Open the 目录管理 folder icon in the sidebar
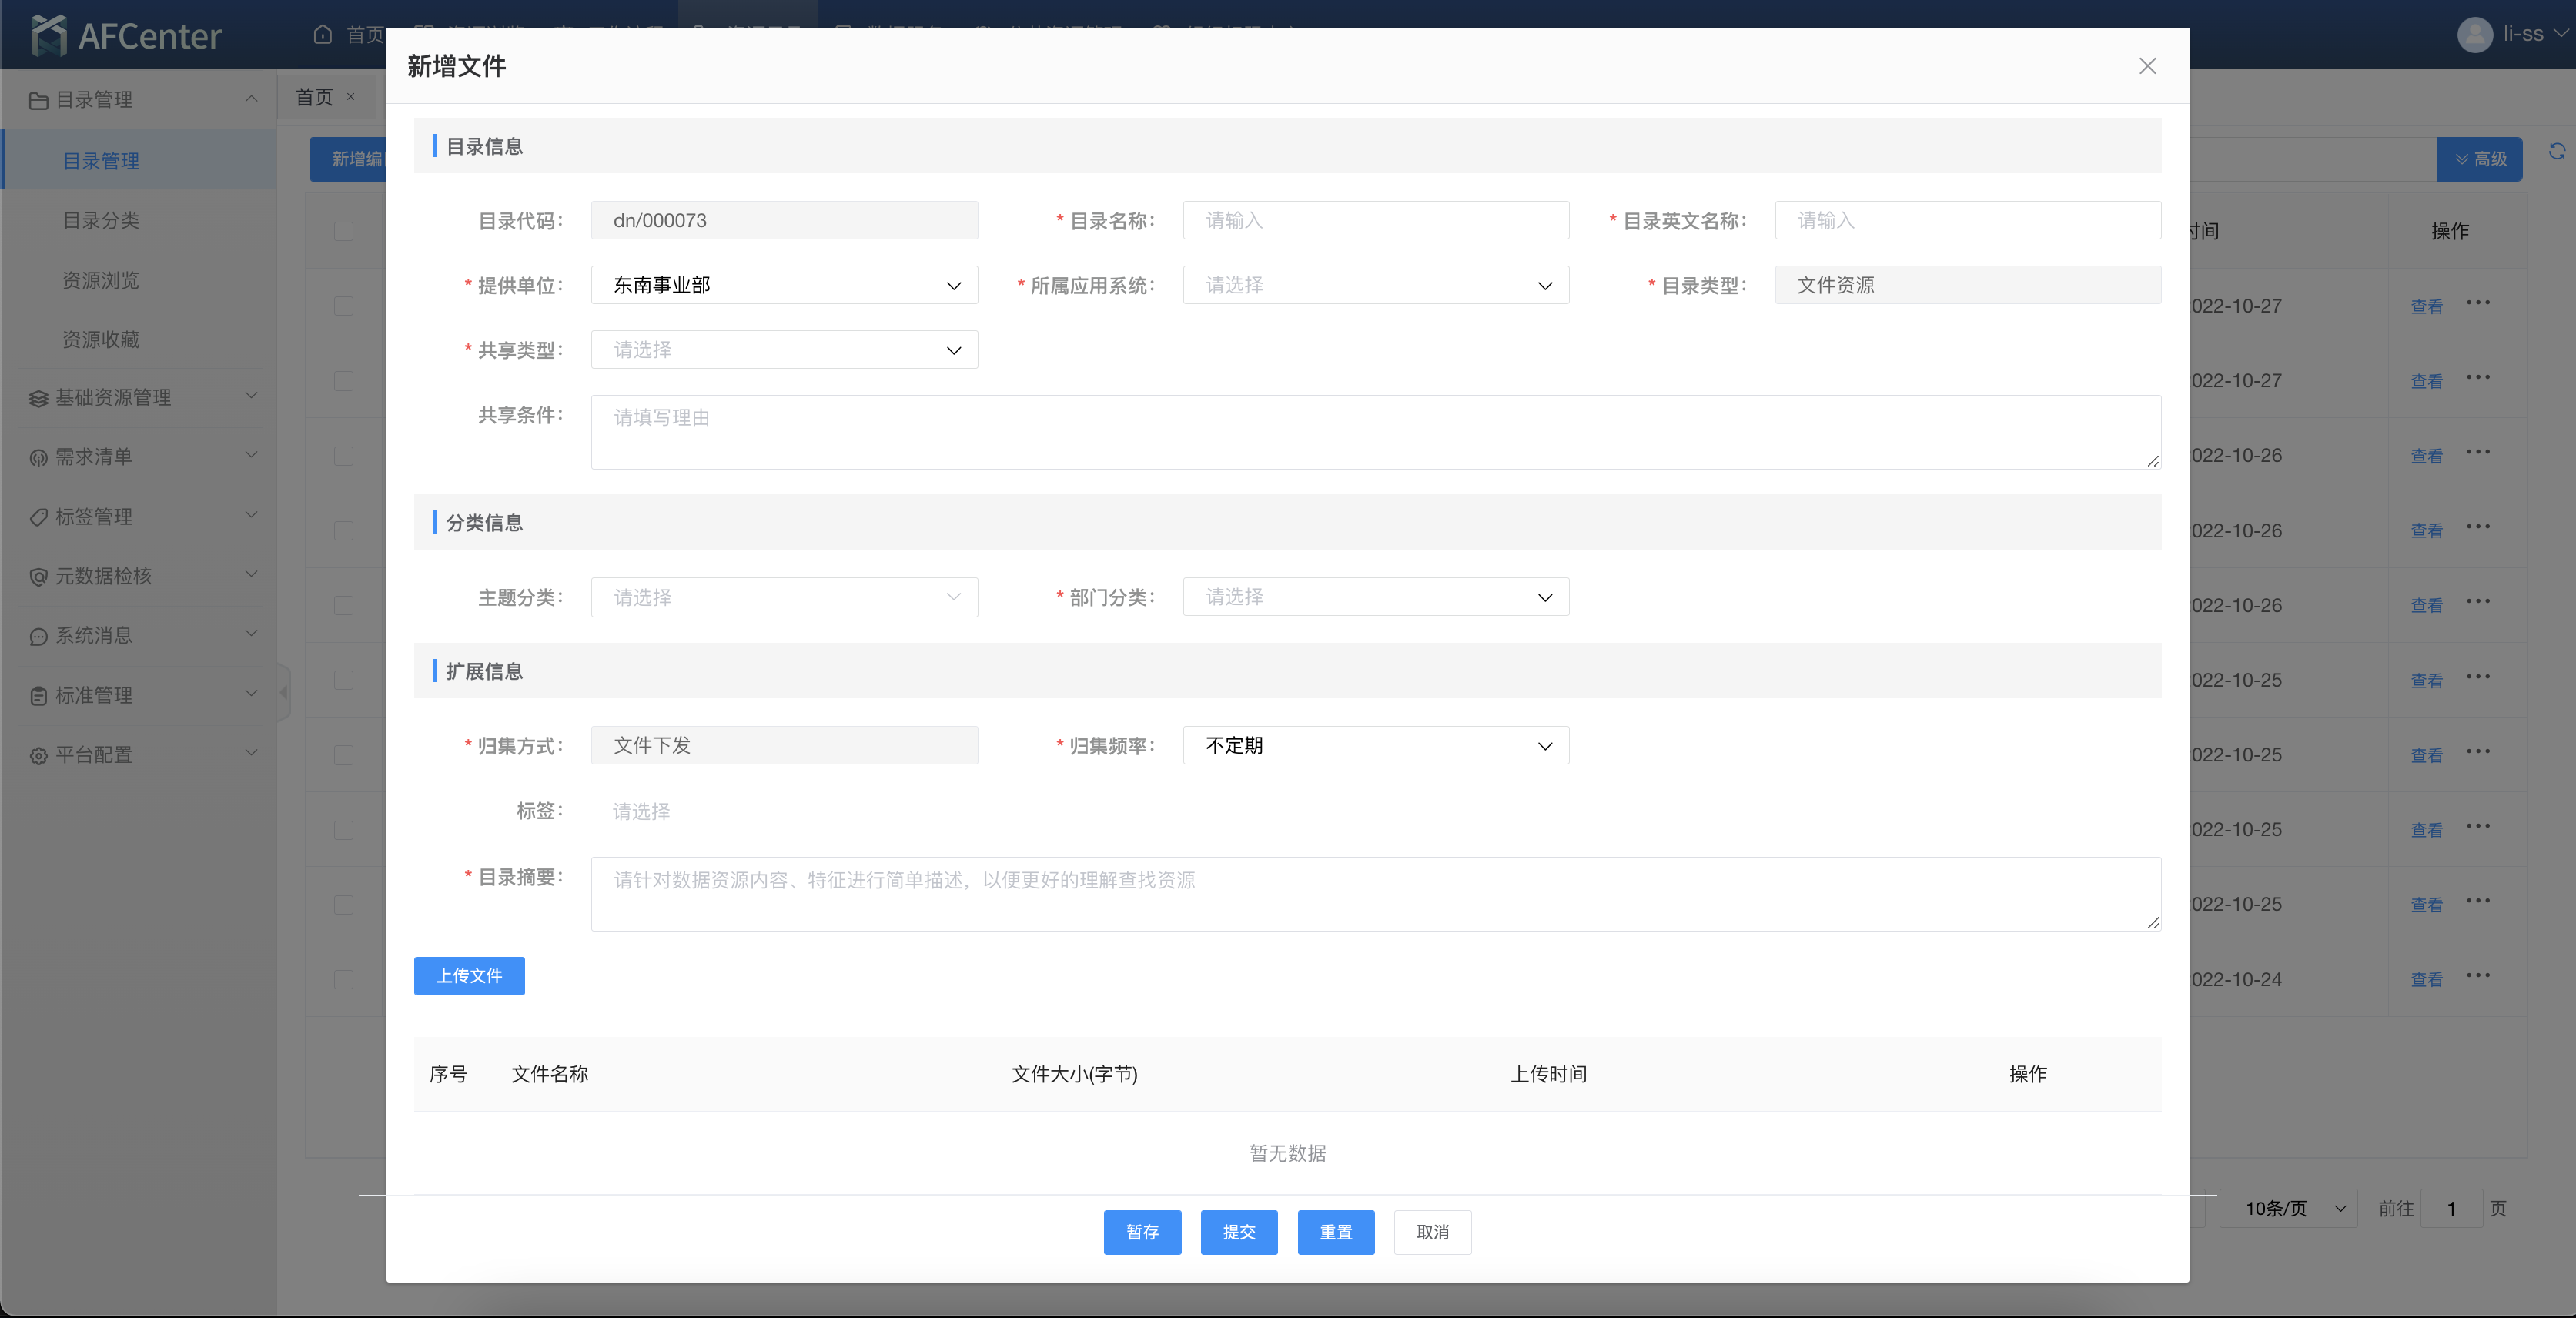The height and width of the screenshot is (1318, 2576). (x=39, y=100)
